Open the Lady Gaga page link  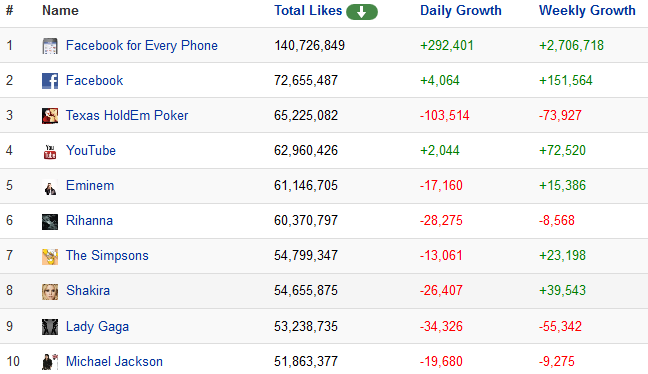point(98,326)
